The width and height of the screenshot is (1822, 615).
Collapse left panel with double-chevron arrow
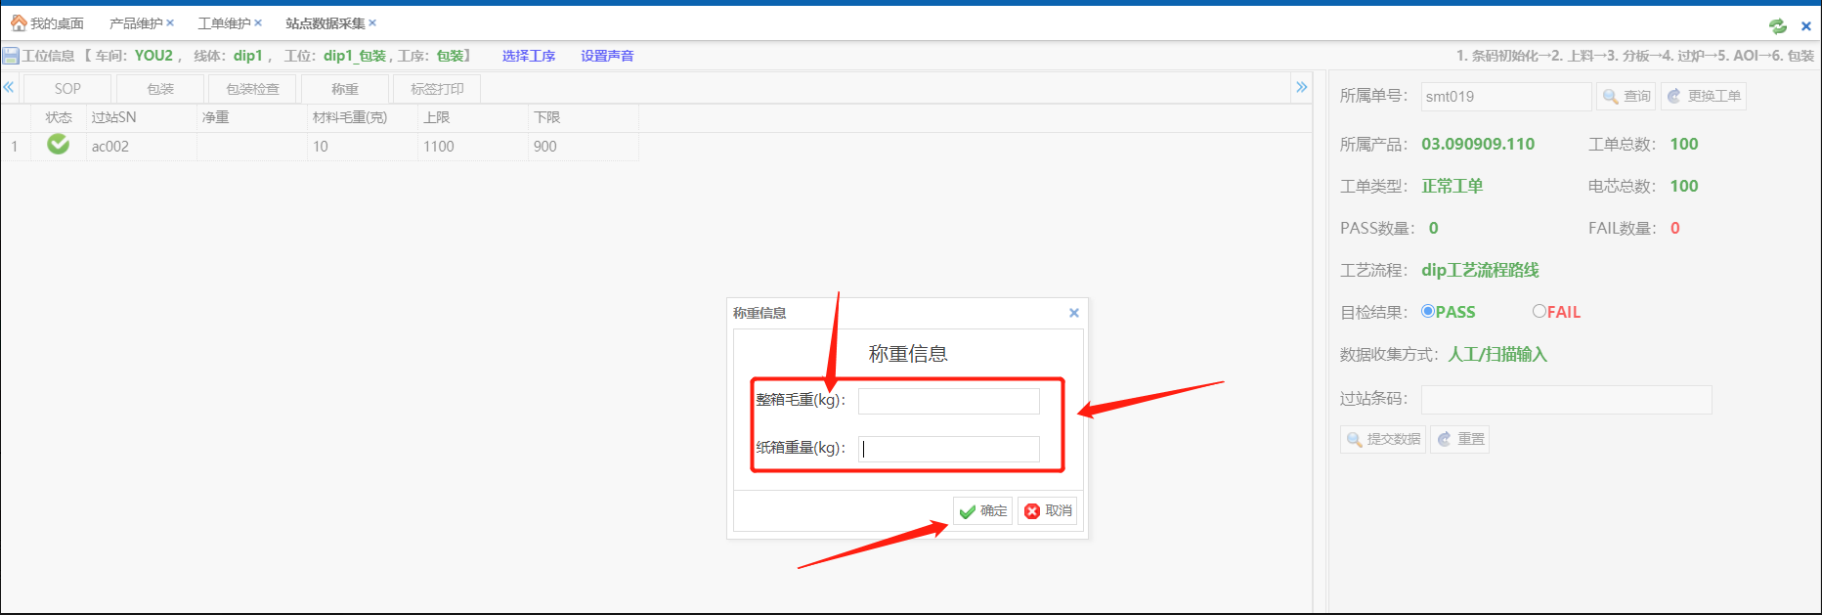pyautogui.click(x=9, y=87)
